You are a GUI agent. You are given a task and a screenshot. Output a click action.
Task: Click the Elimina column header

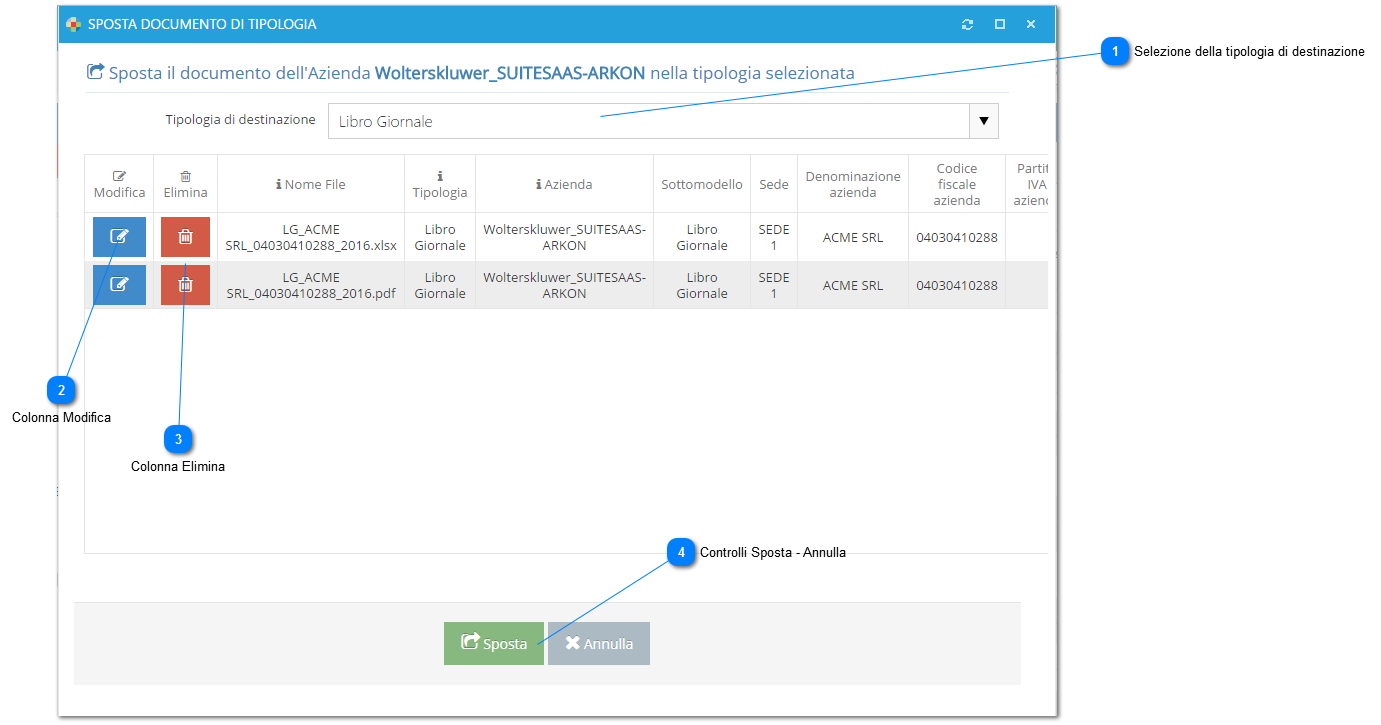point(185,184)
